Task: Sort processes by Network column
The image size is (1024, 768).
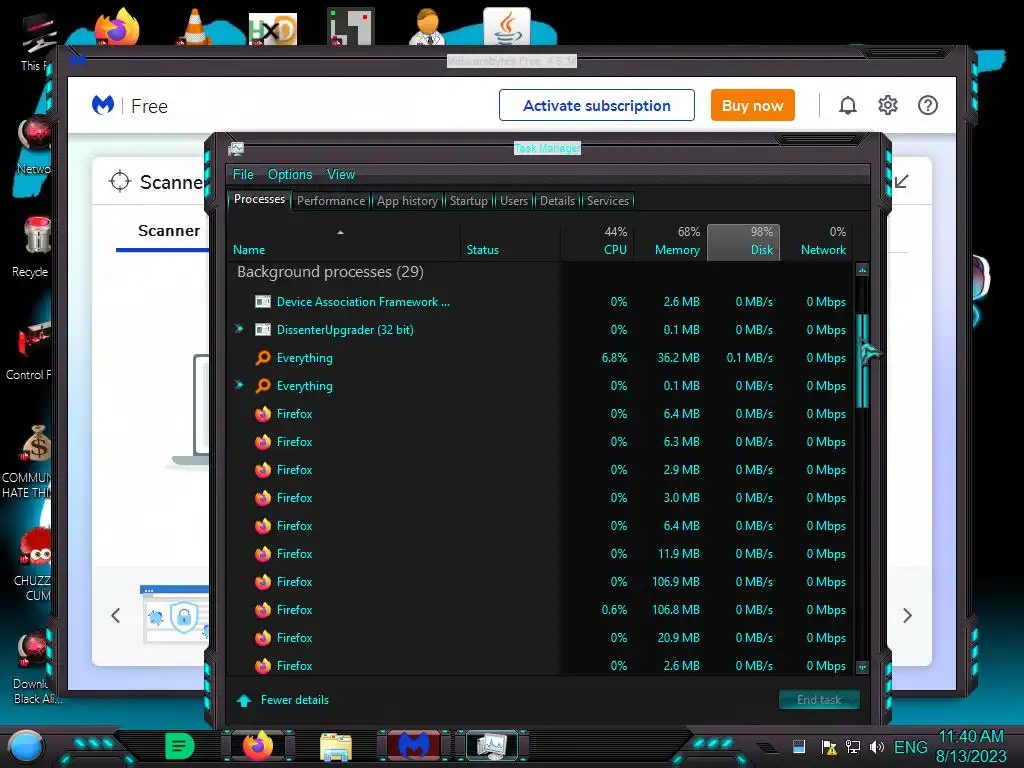Action: [816, 241]
